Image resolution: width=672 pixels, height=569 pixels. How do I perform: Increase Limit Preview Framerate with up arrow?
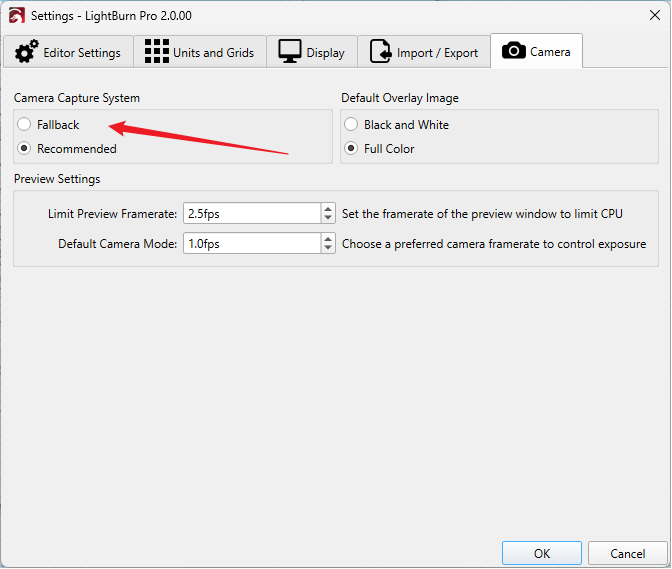328,209
